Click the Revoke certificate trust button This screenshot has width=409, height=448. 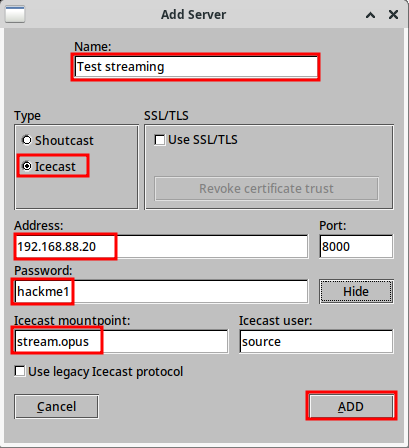(x=266, y=189)
